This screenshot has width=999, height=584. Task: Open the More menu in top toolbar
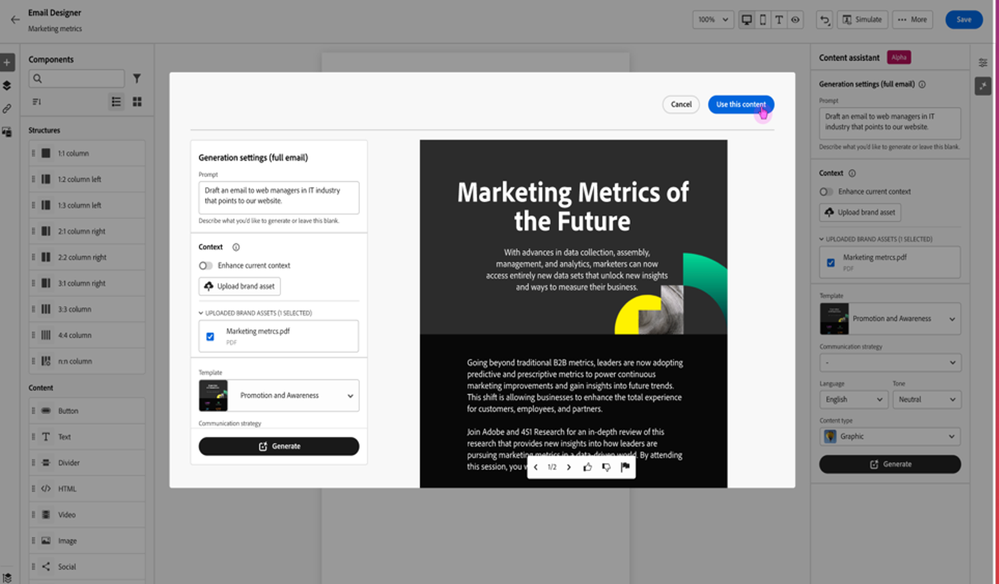coord(912,20)
